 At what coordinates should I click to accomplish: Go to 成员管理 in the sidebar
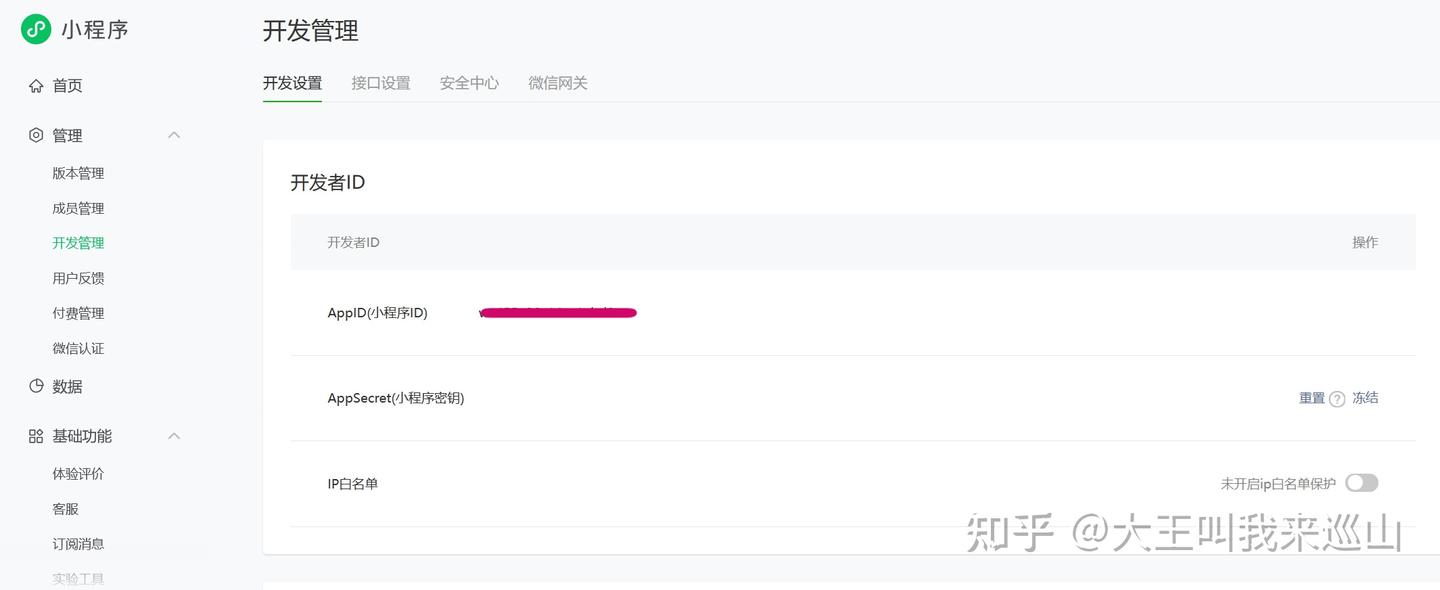click(78, 208)
